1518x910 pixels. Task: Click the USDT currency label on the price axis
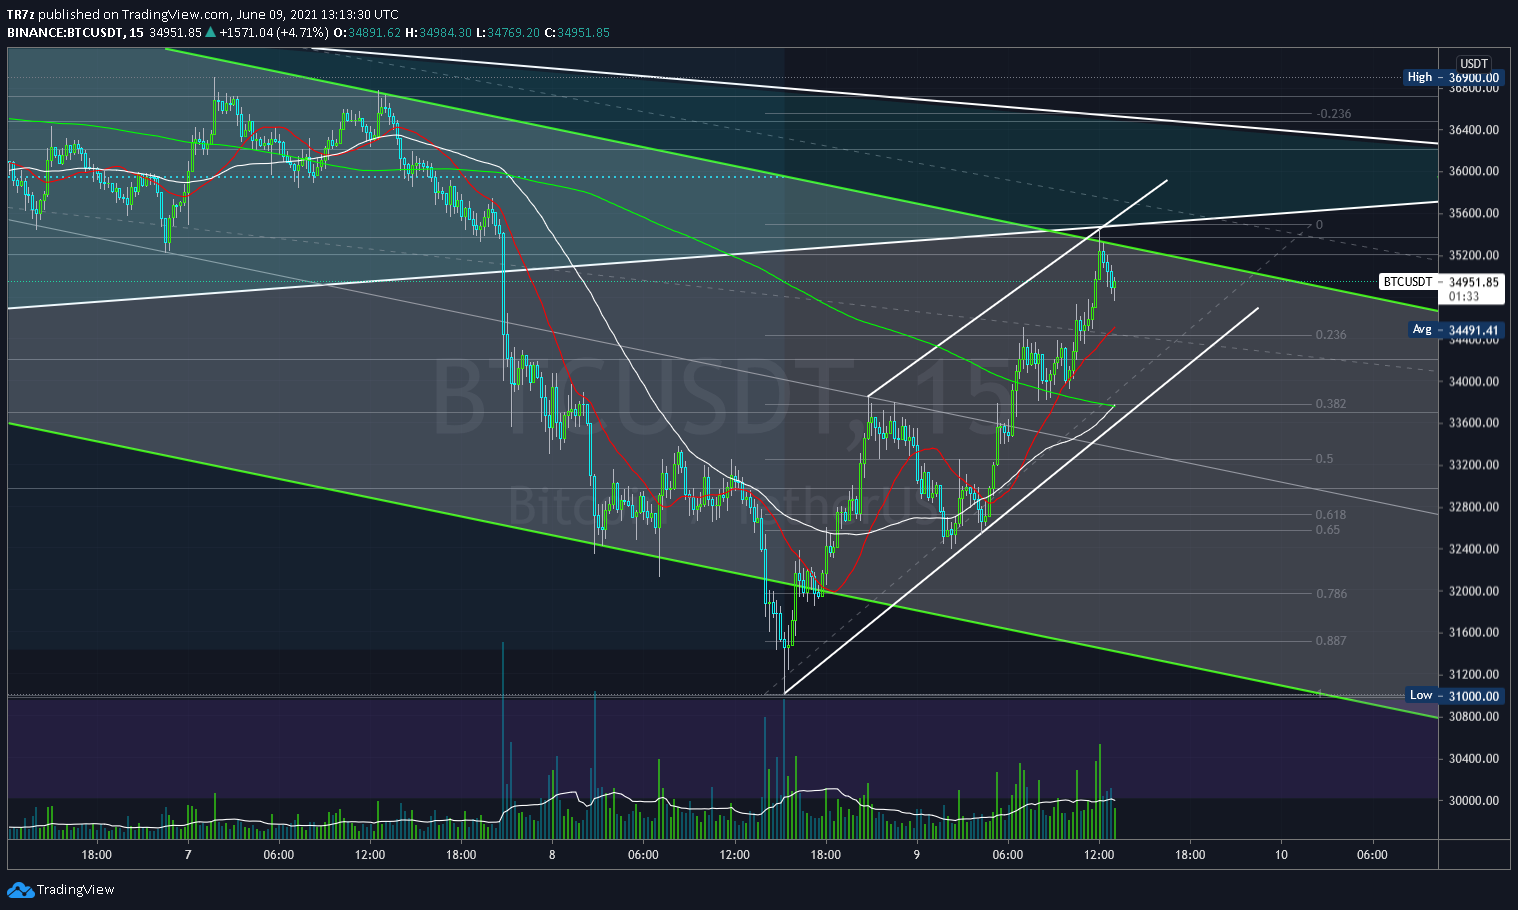1474,63
